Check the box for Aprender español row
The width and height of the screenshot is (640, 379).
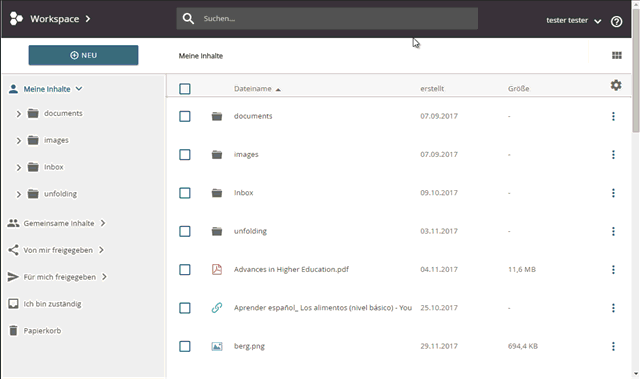[185, 308]
